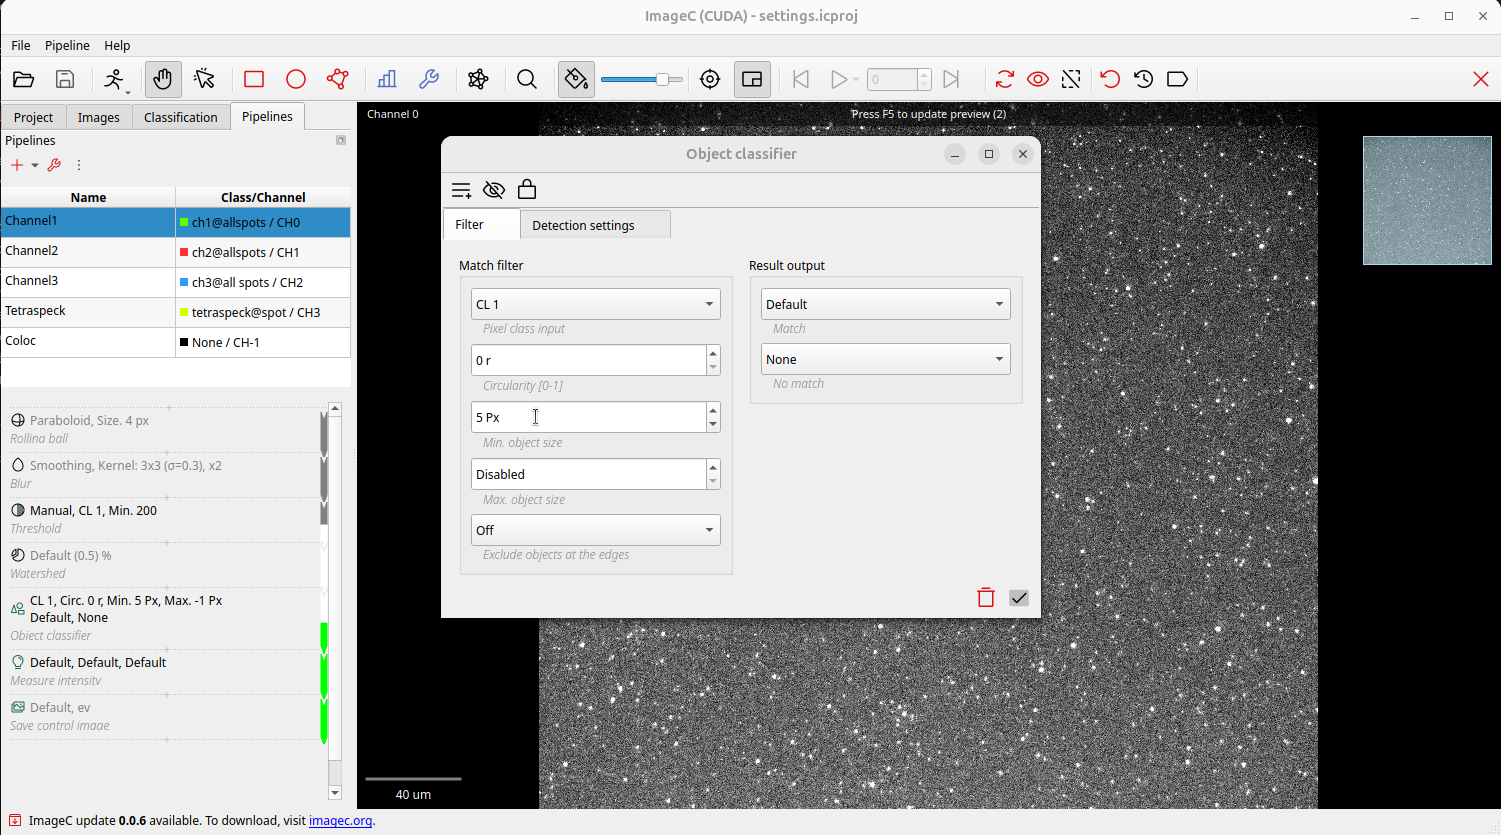This screenshot has width=1501, height=835.
Task: Click the red trash delete icon in dialog
Action: pos(986,598)
